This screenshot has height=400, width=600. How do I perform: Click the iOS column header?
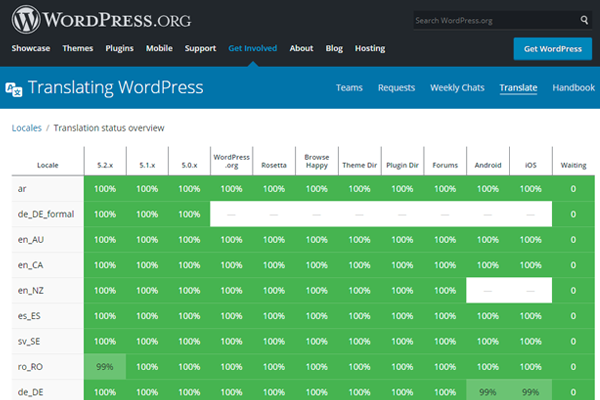tap(531, 165)
